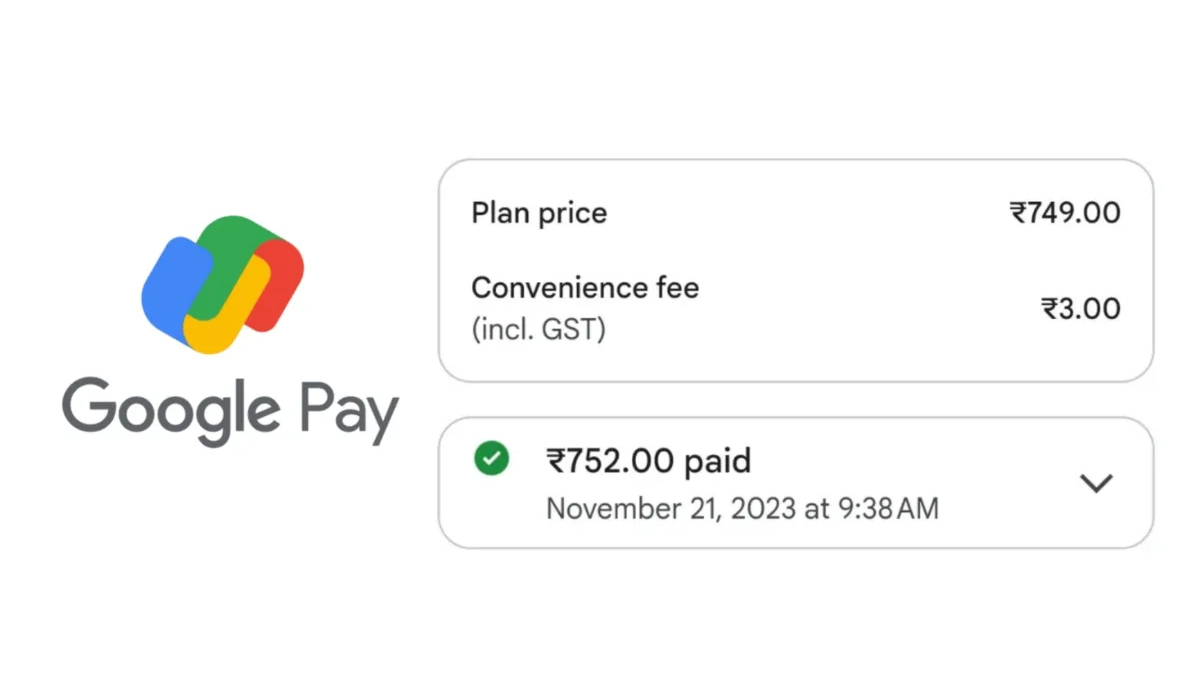Select the green payment success checkmark
This screenshot has height=675, width=1200.
pyautogui.click(x=489, y=460)
